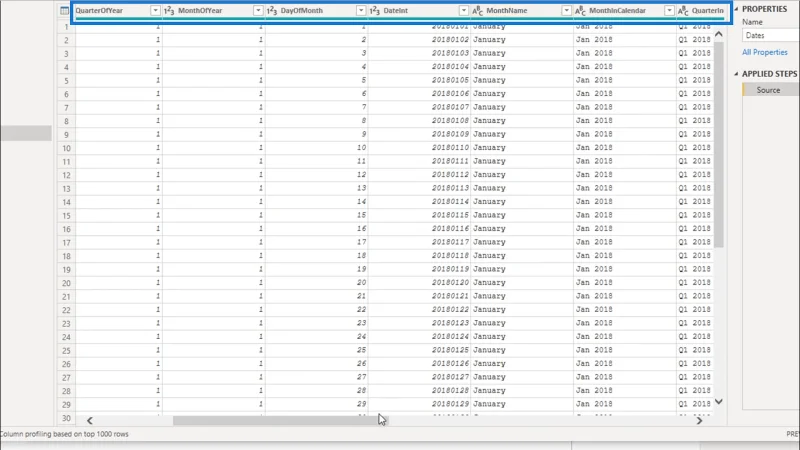Image resolution: width=800 pixels, height=450 pixels.
Task: Click the DateInt whole number type icon
Action: coord(375,11)
